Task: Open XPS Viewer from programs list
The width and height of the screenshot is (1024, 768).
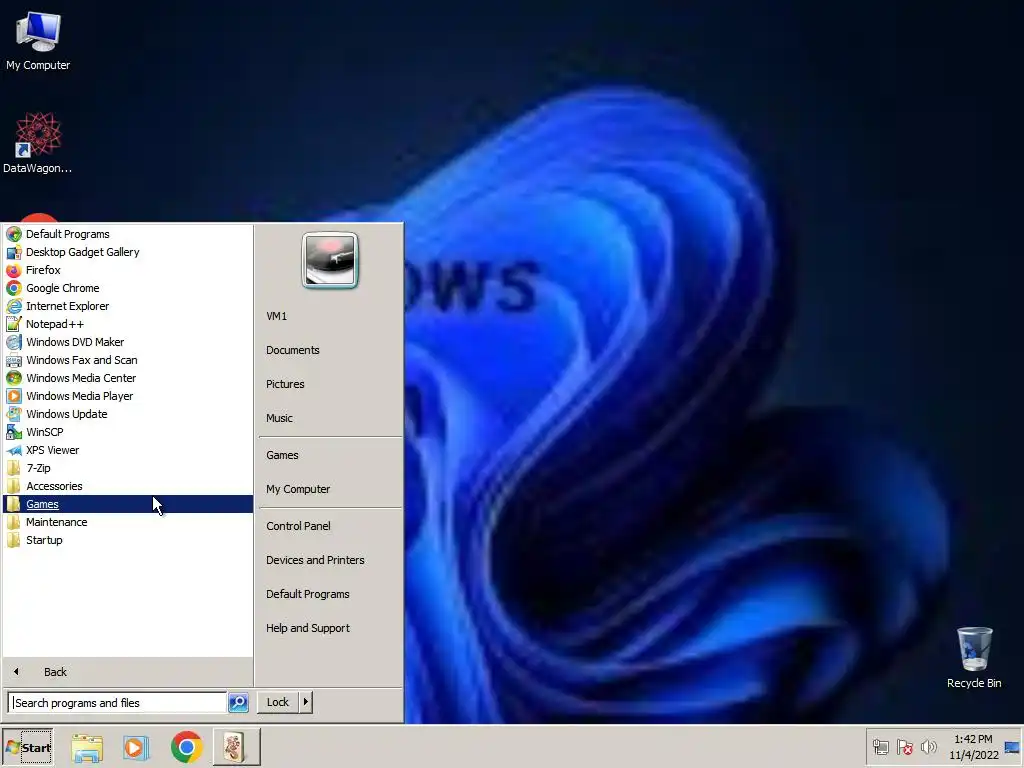Action: (128, 450)
